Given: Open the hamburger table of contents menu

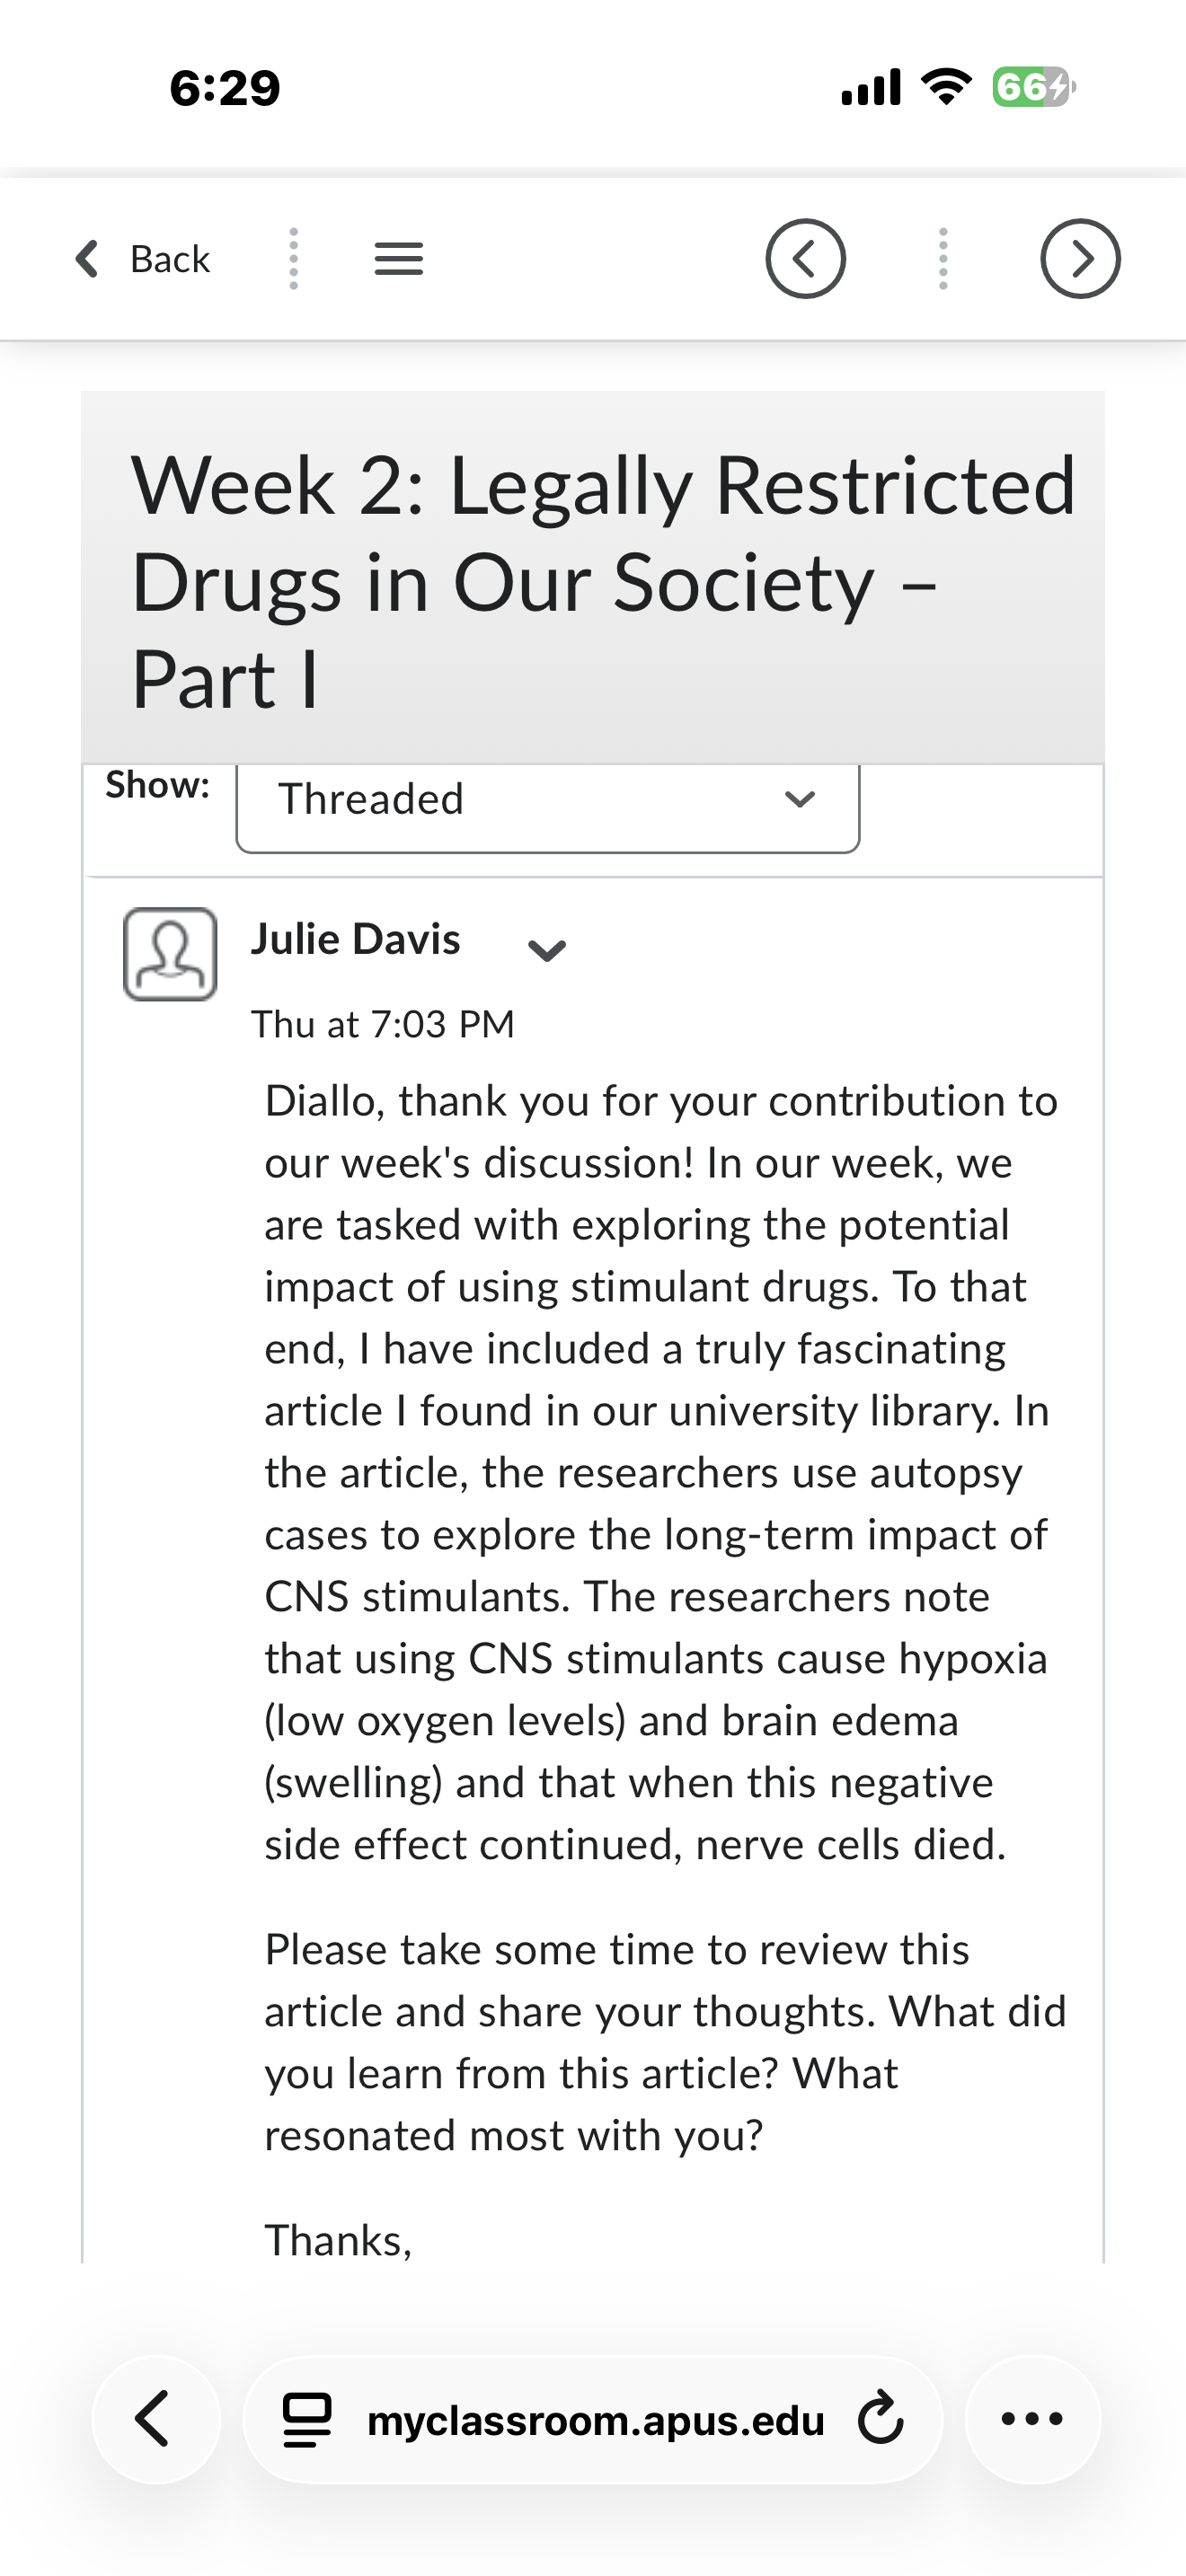Looking at the screenshot, I should pyautogui.click(x=398, y=259).
